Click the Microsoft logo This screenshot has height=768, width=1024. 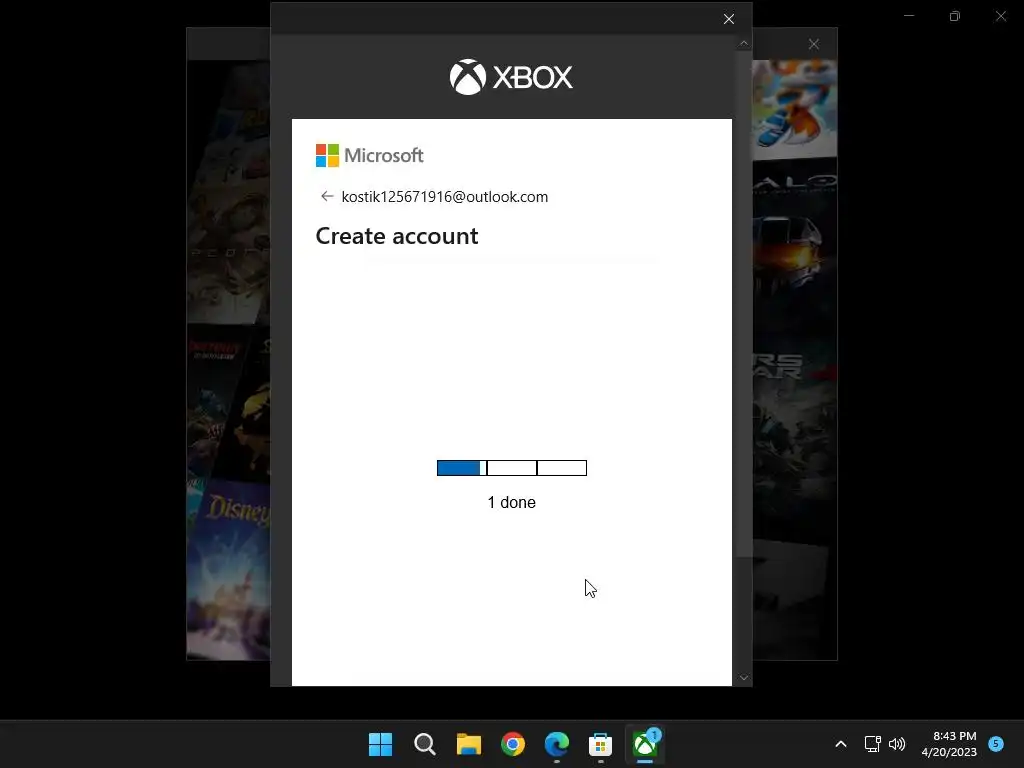tap(370, 155)
